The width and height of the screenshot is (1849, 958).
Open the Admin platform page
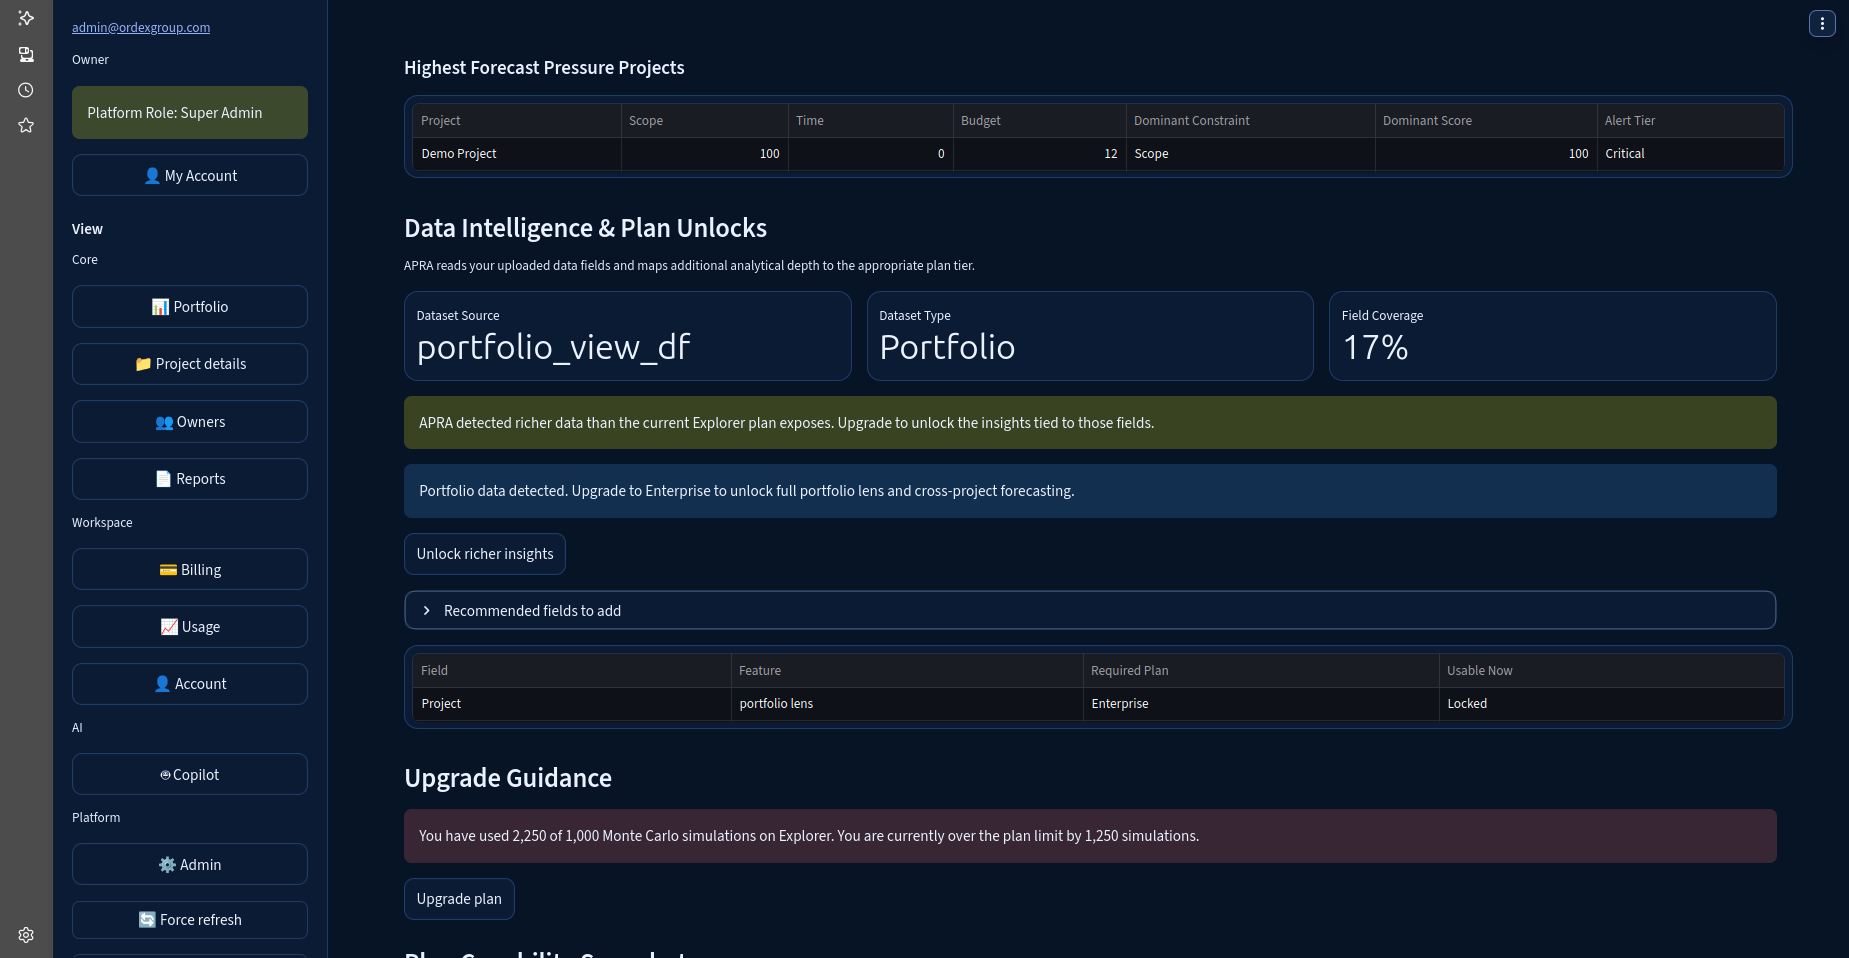click(190, 864)
